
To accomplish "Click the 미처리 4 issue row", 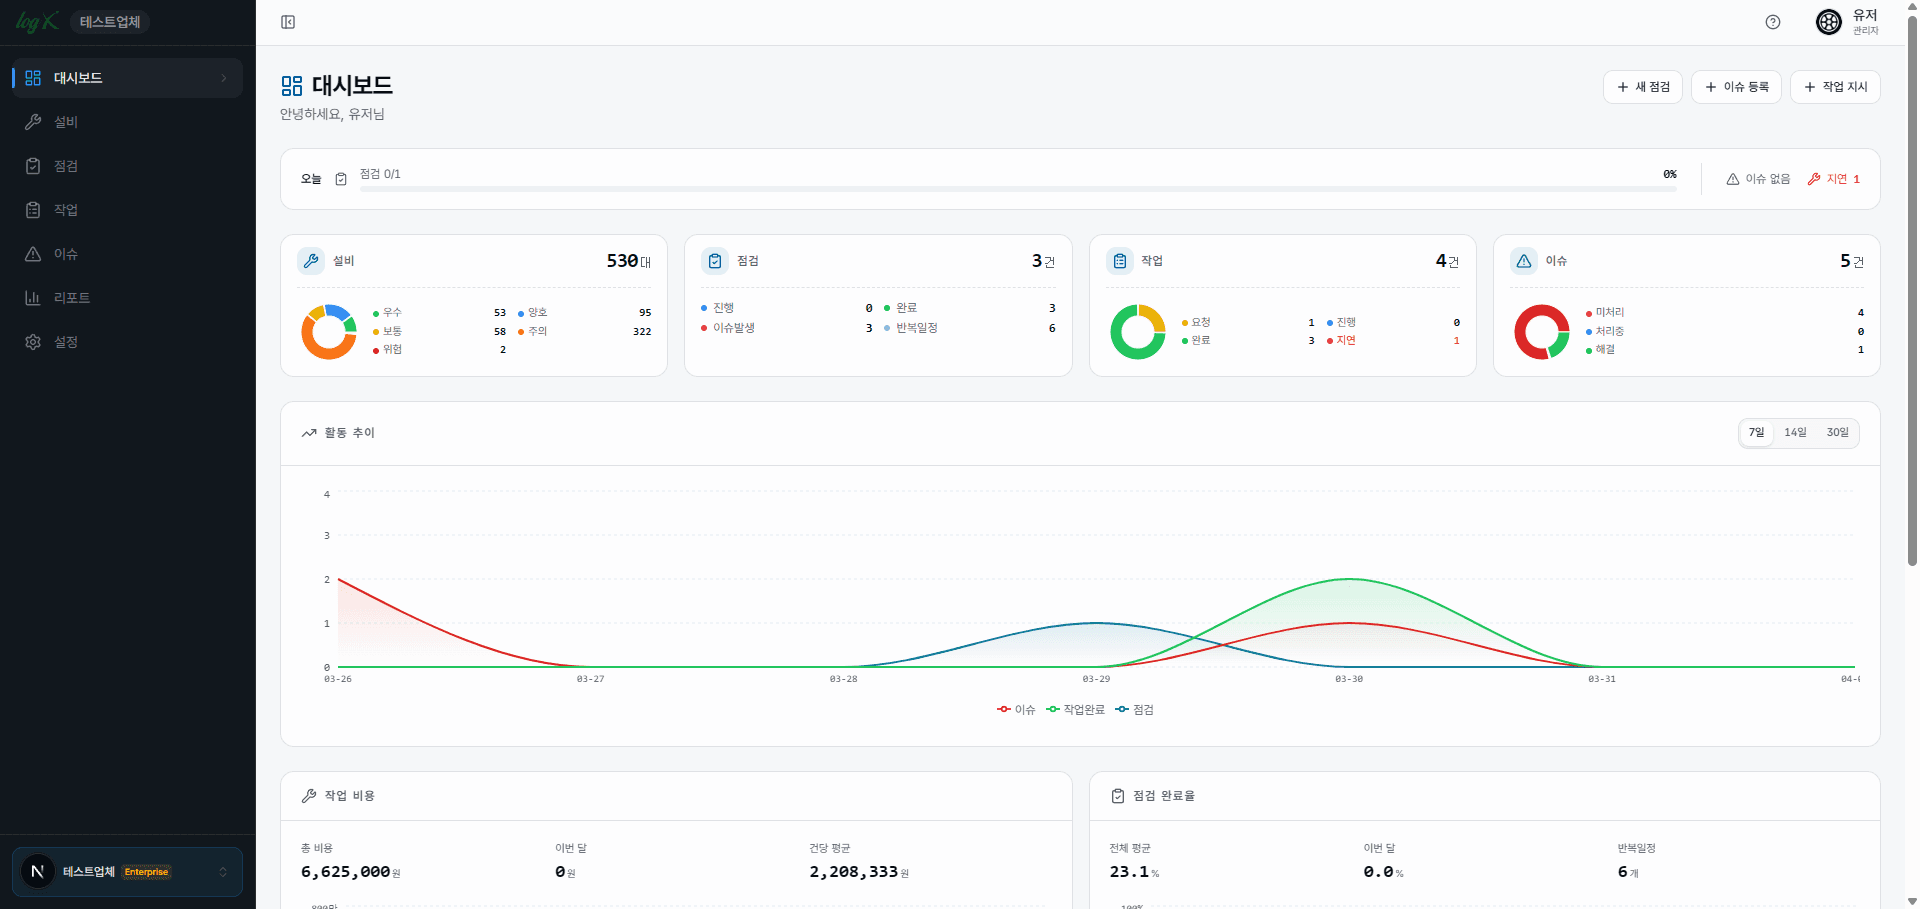I will 1724,313.
